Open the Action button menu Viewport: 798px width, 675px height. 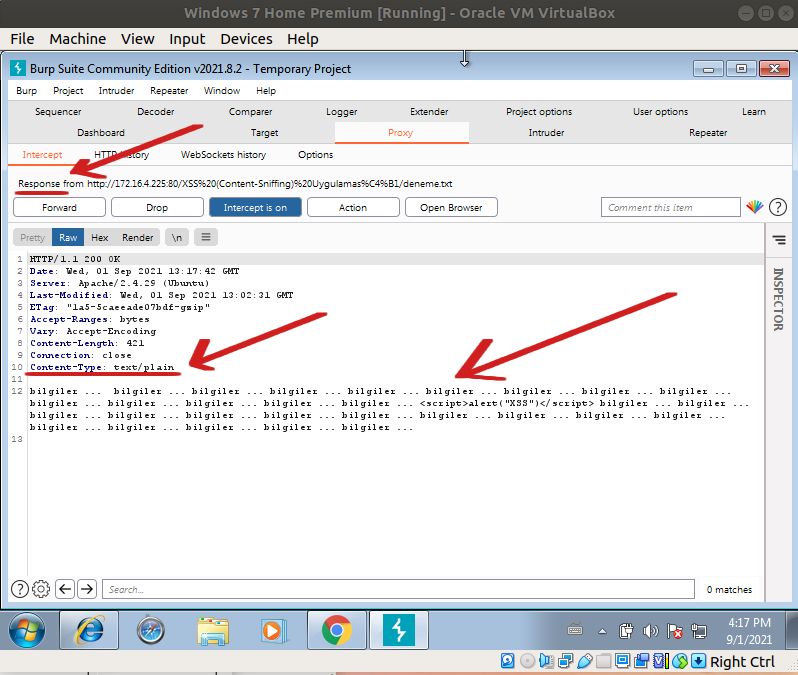pyautogui.click(x=353, y=207)
